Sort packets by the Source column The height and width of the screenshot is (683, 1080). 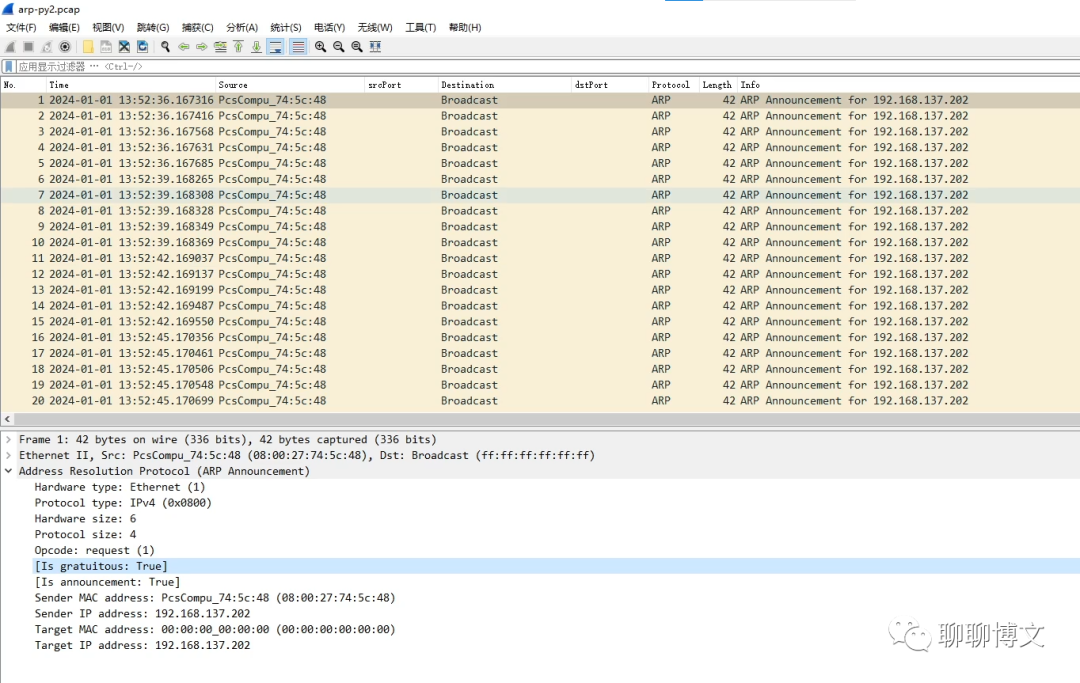[290, 85]
